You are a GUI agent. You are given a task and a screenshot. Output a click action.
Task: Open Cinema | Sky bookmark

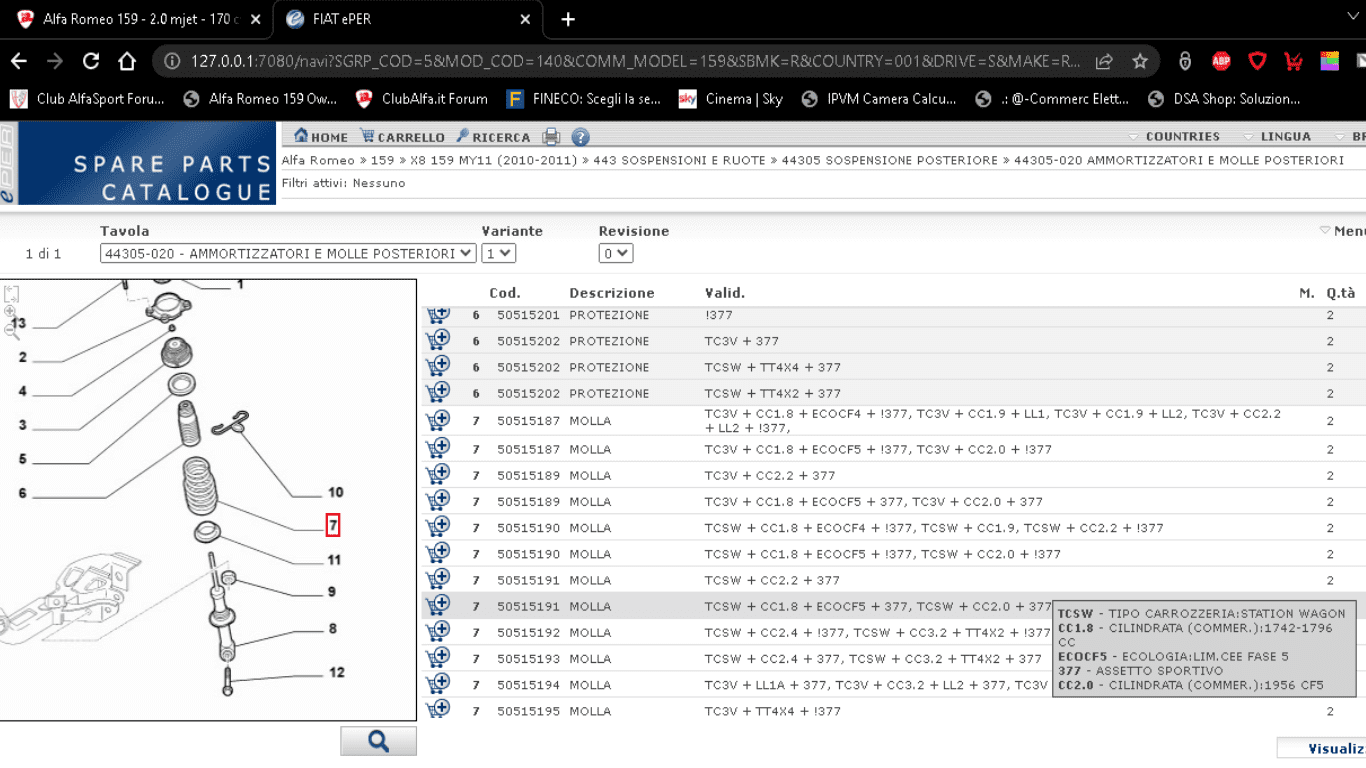coord(731,99)
